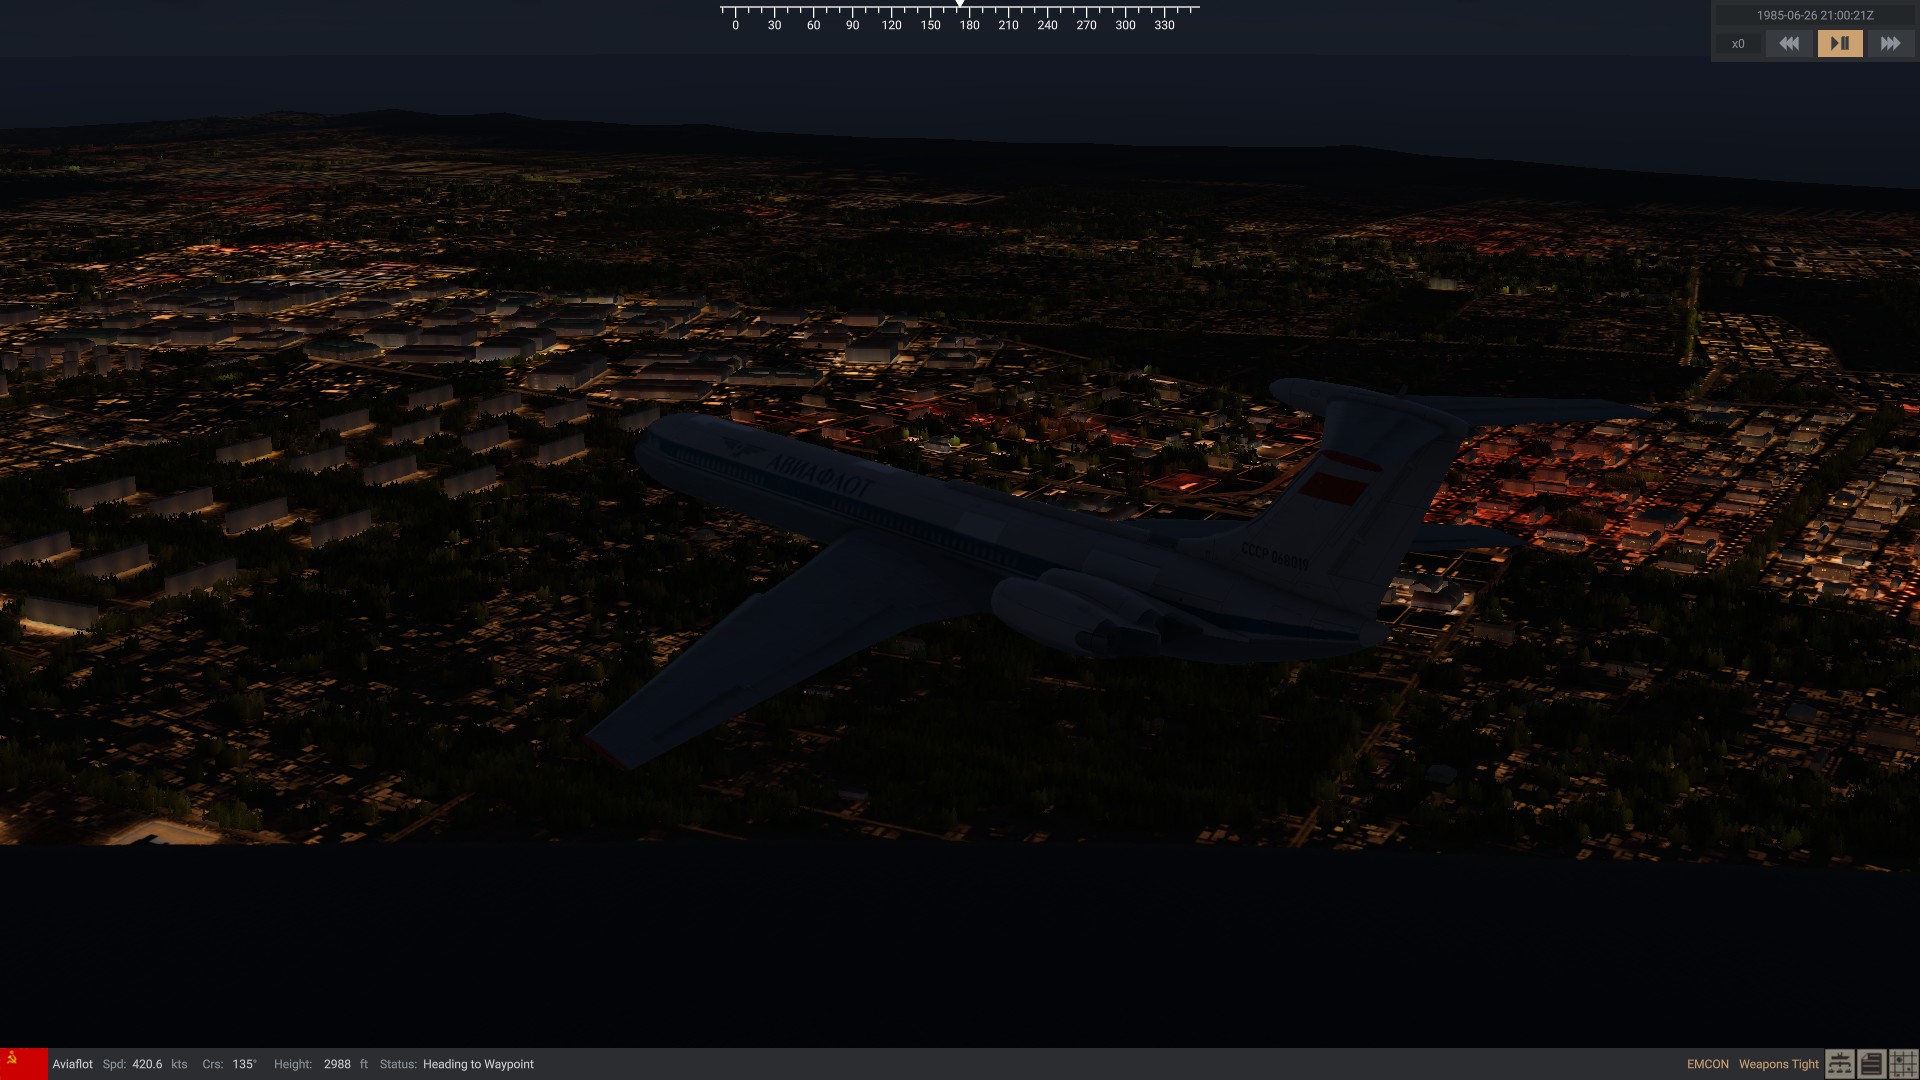Click the 180 mark on compass ruler
The height and width of the screenshot is (1080, 1920).
pyautogui.click(x=969, y=25)
